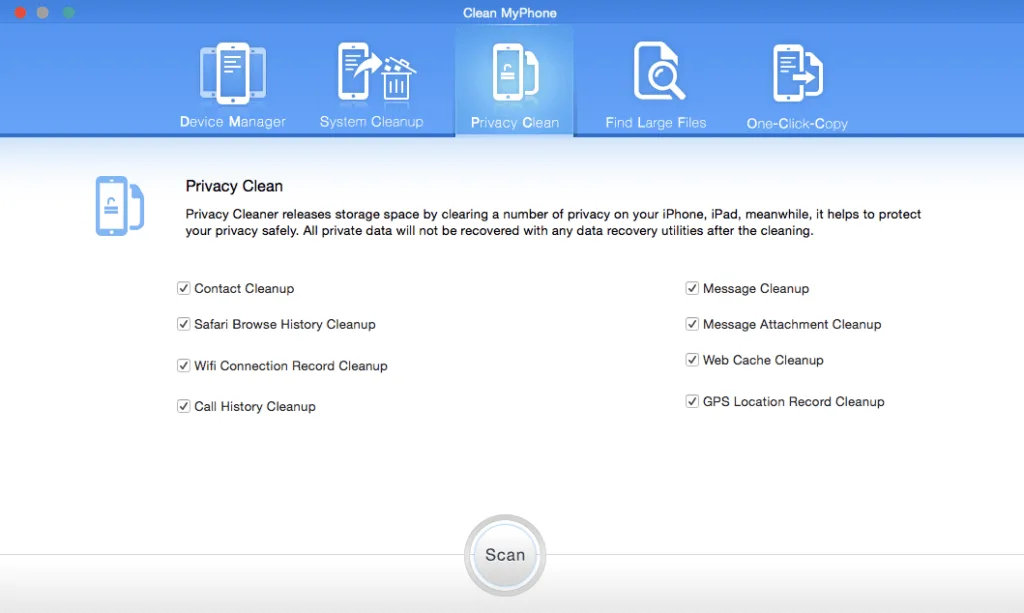Image resolution: width=1024 pixels, height=613 pixels.
Task: Click the large Privacy Clean section icon
Action: 120,206
